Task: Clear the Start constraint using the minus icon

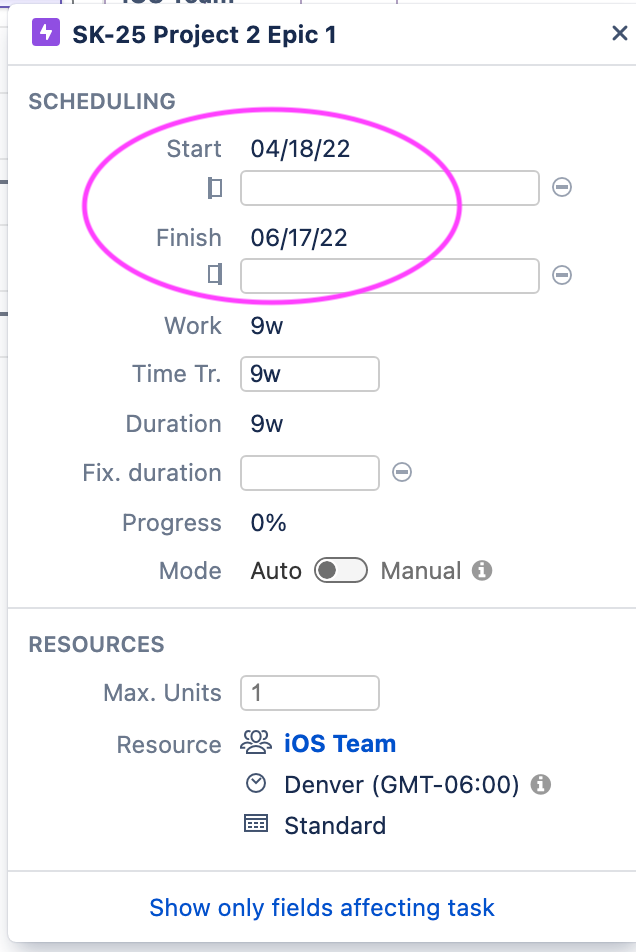Action: (561, 187)
